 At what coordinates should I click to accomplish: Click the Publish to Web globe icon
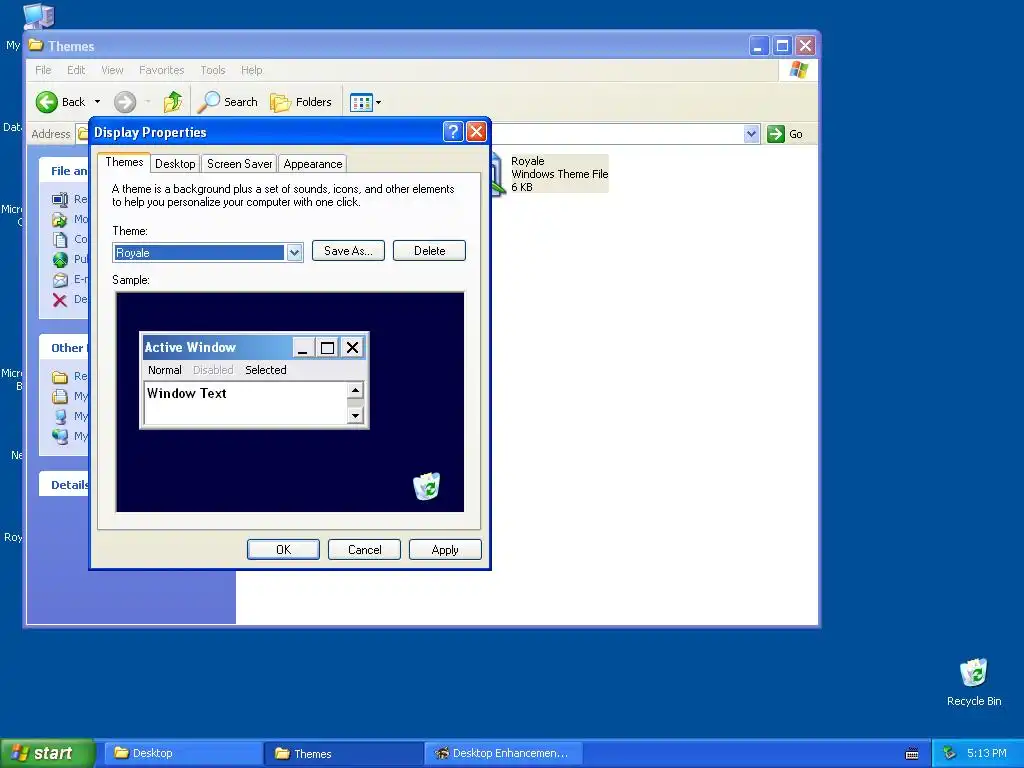[x=60, y=260]
